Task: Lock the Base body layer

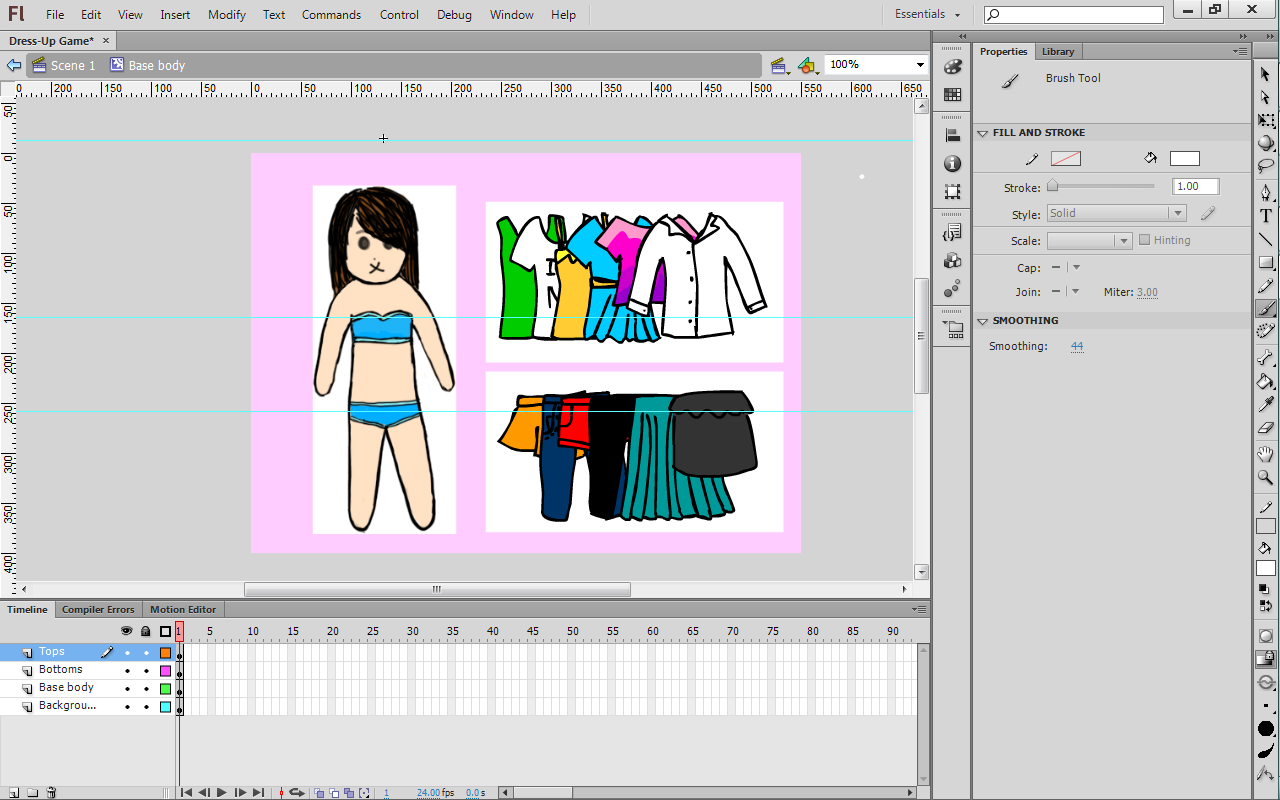Action: pos(146,688)
